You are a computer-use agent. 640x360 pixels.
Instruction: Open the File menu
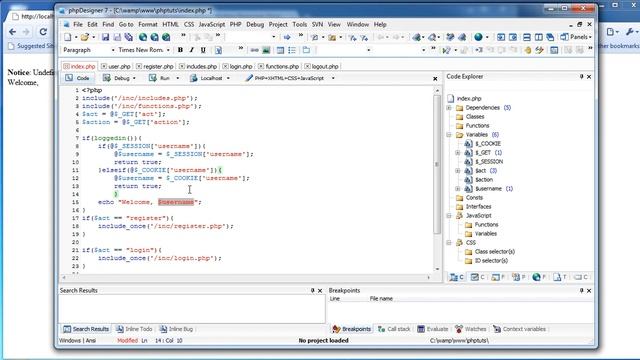click(x=78, y=24)
